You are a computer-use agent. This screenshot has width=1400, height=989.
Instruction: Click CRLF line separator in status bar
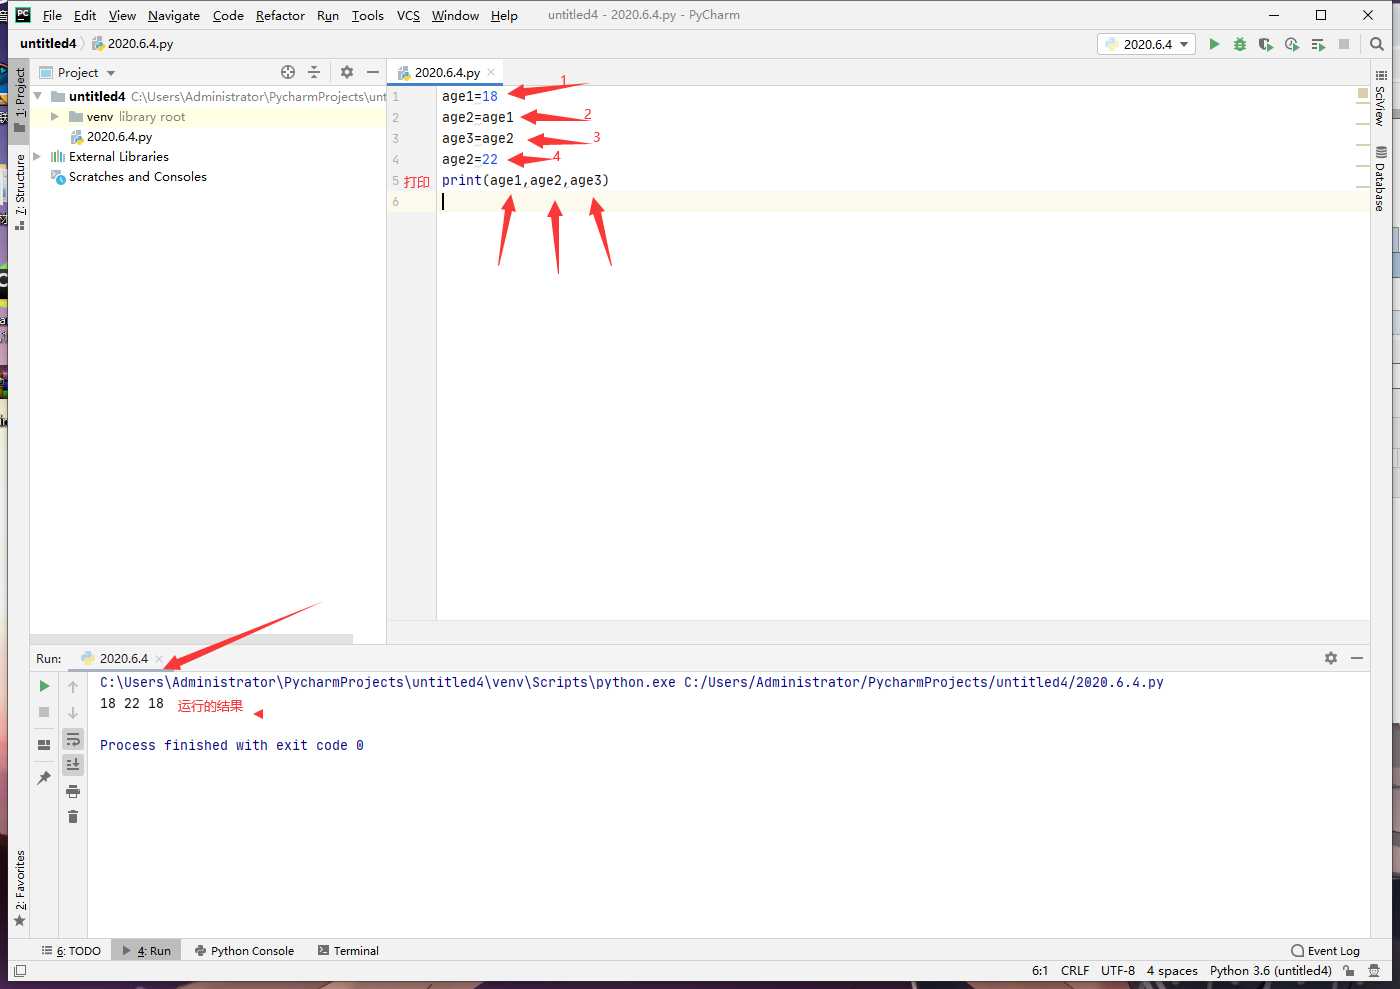coord(1075,970)
